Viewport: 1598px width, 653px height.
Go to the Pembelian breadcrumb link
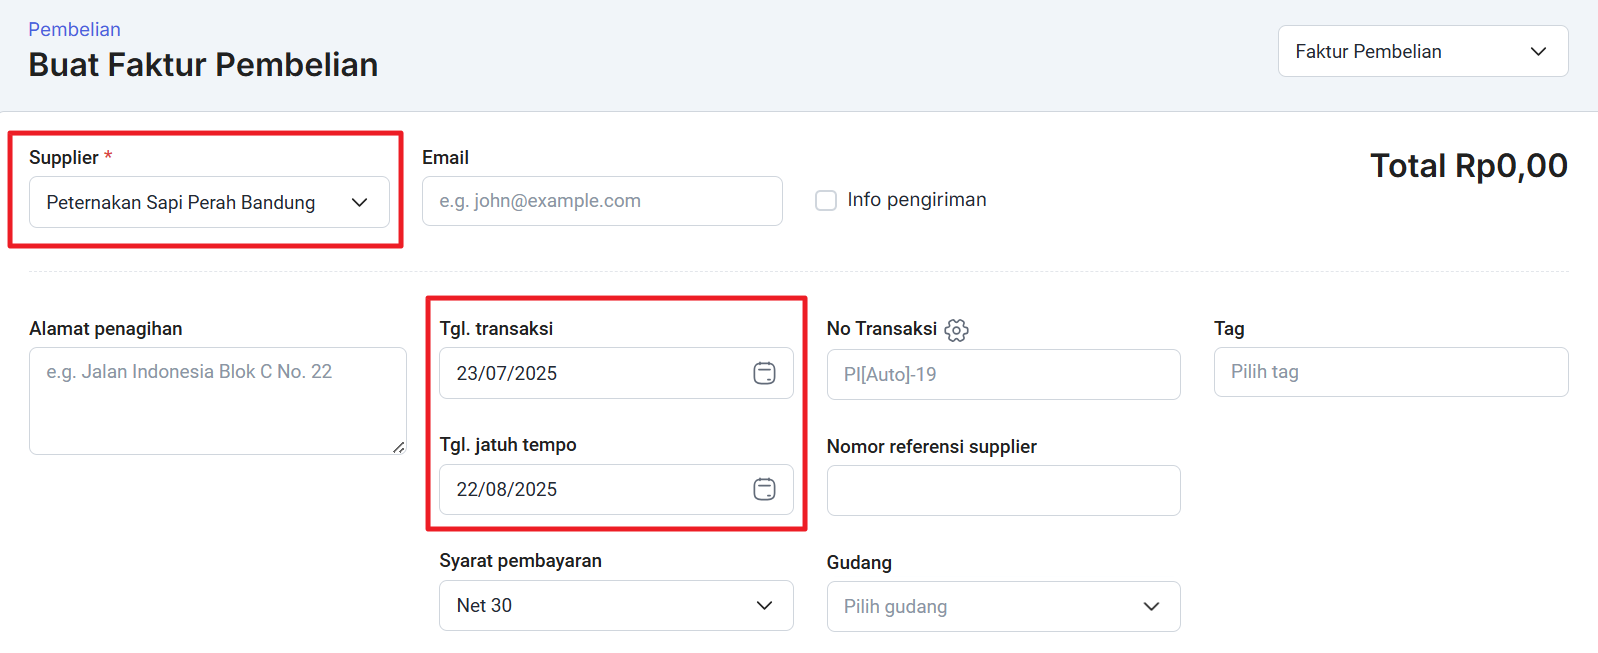click(74, 29)
